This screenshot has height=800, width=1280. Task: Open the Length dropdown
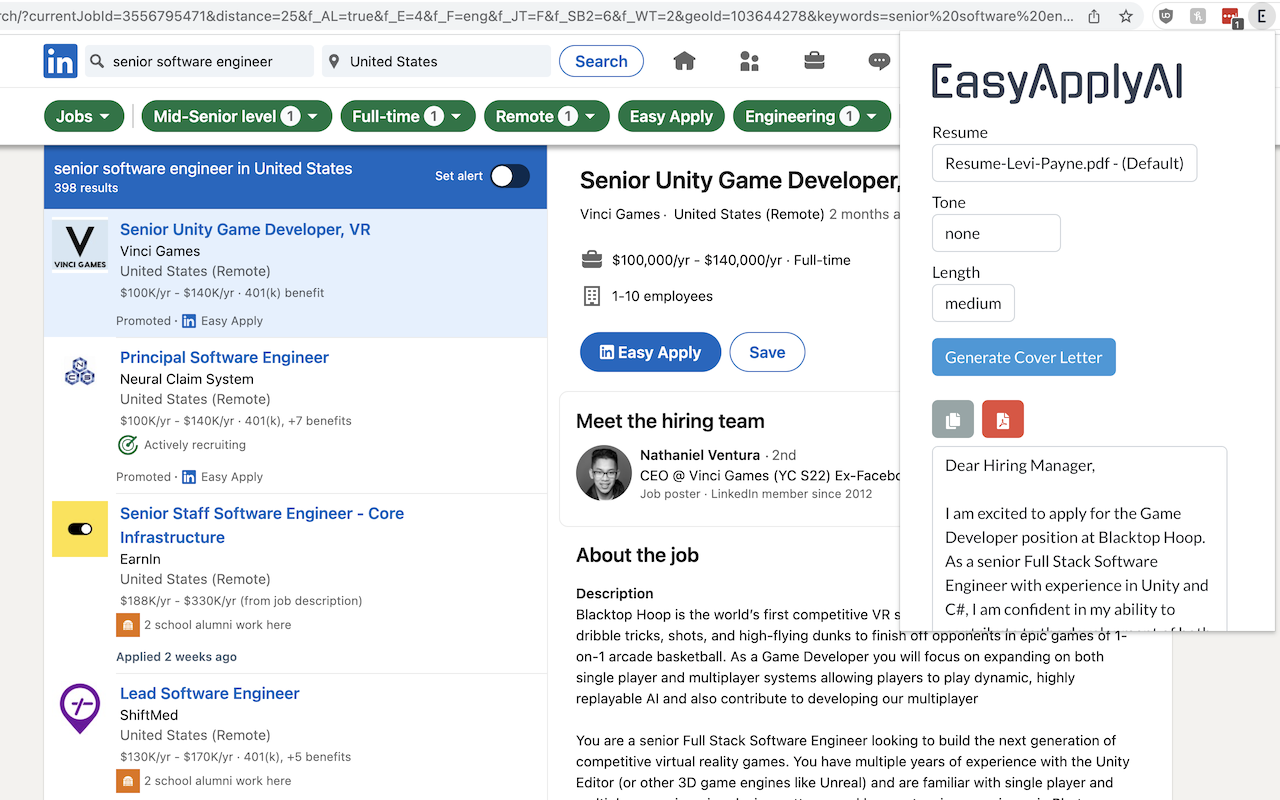(x=973, y=303)
